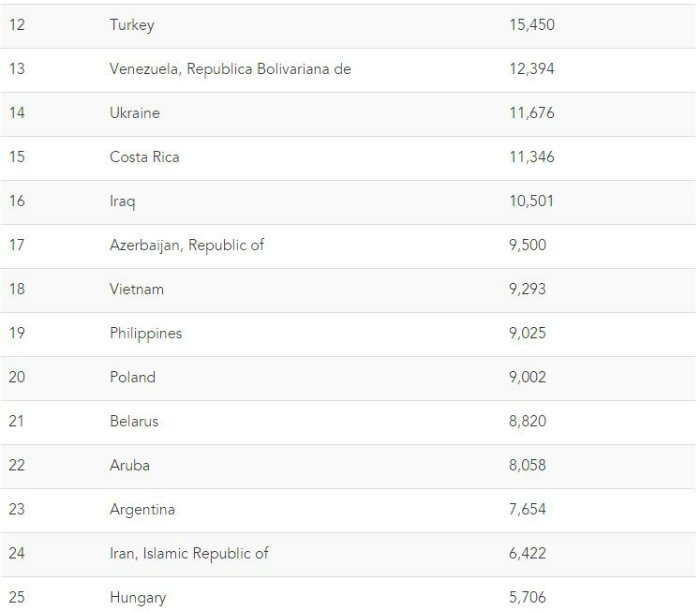This screenshot has width=700, height=612.
Task: Select the Azerbaijan, Republic of entry
Action: click(187, 245)
